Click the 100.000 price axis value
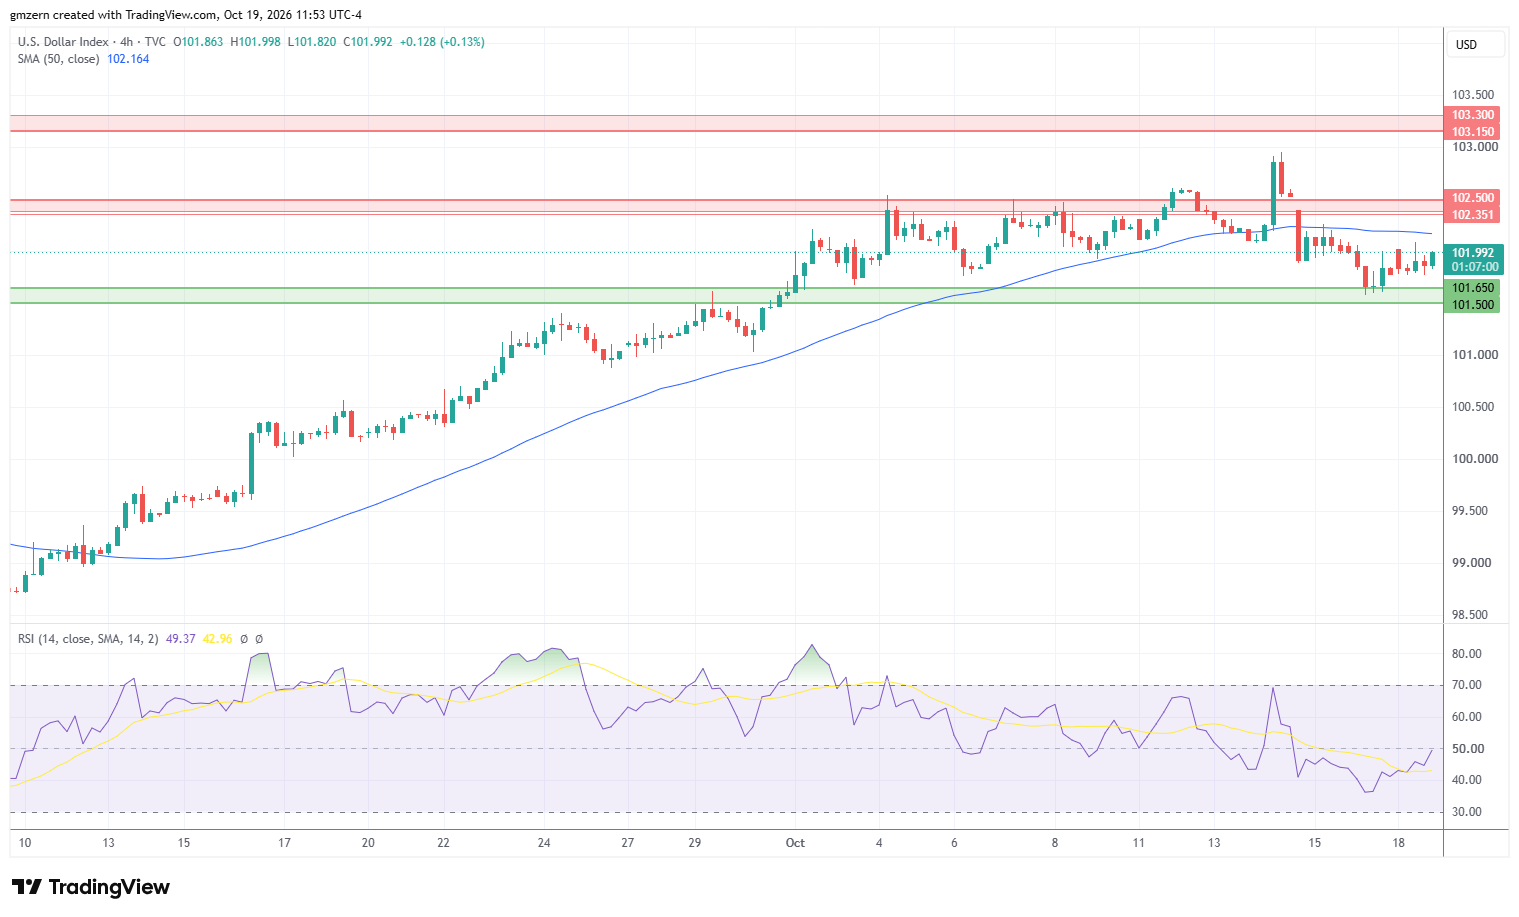The width and height of the screenshot is (1519, 917). pyautogui.click(x=1474, y=459)
